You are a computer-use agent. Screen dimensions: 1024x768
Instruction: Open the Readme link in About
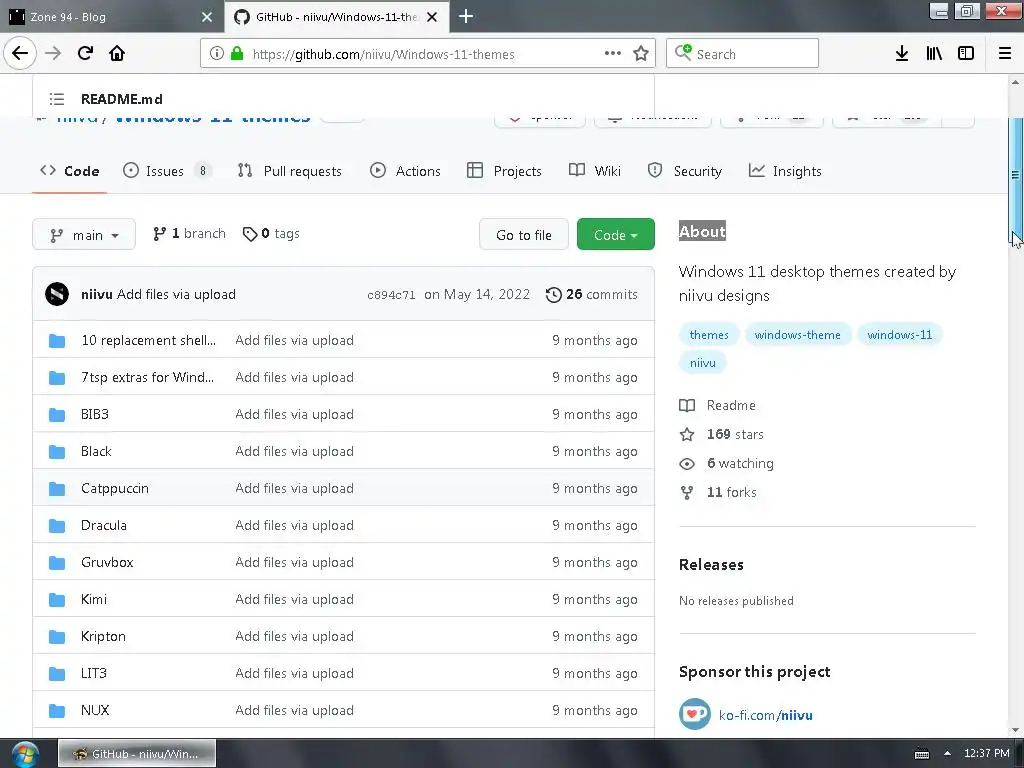point(717,406)
